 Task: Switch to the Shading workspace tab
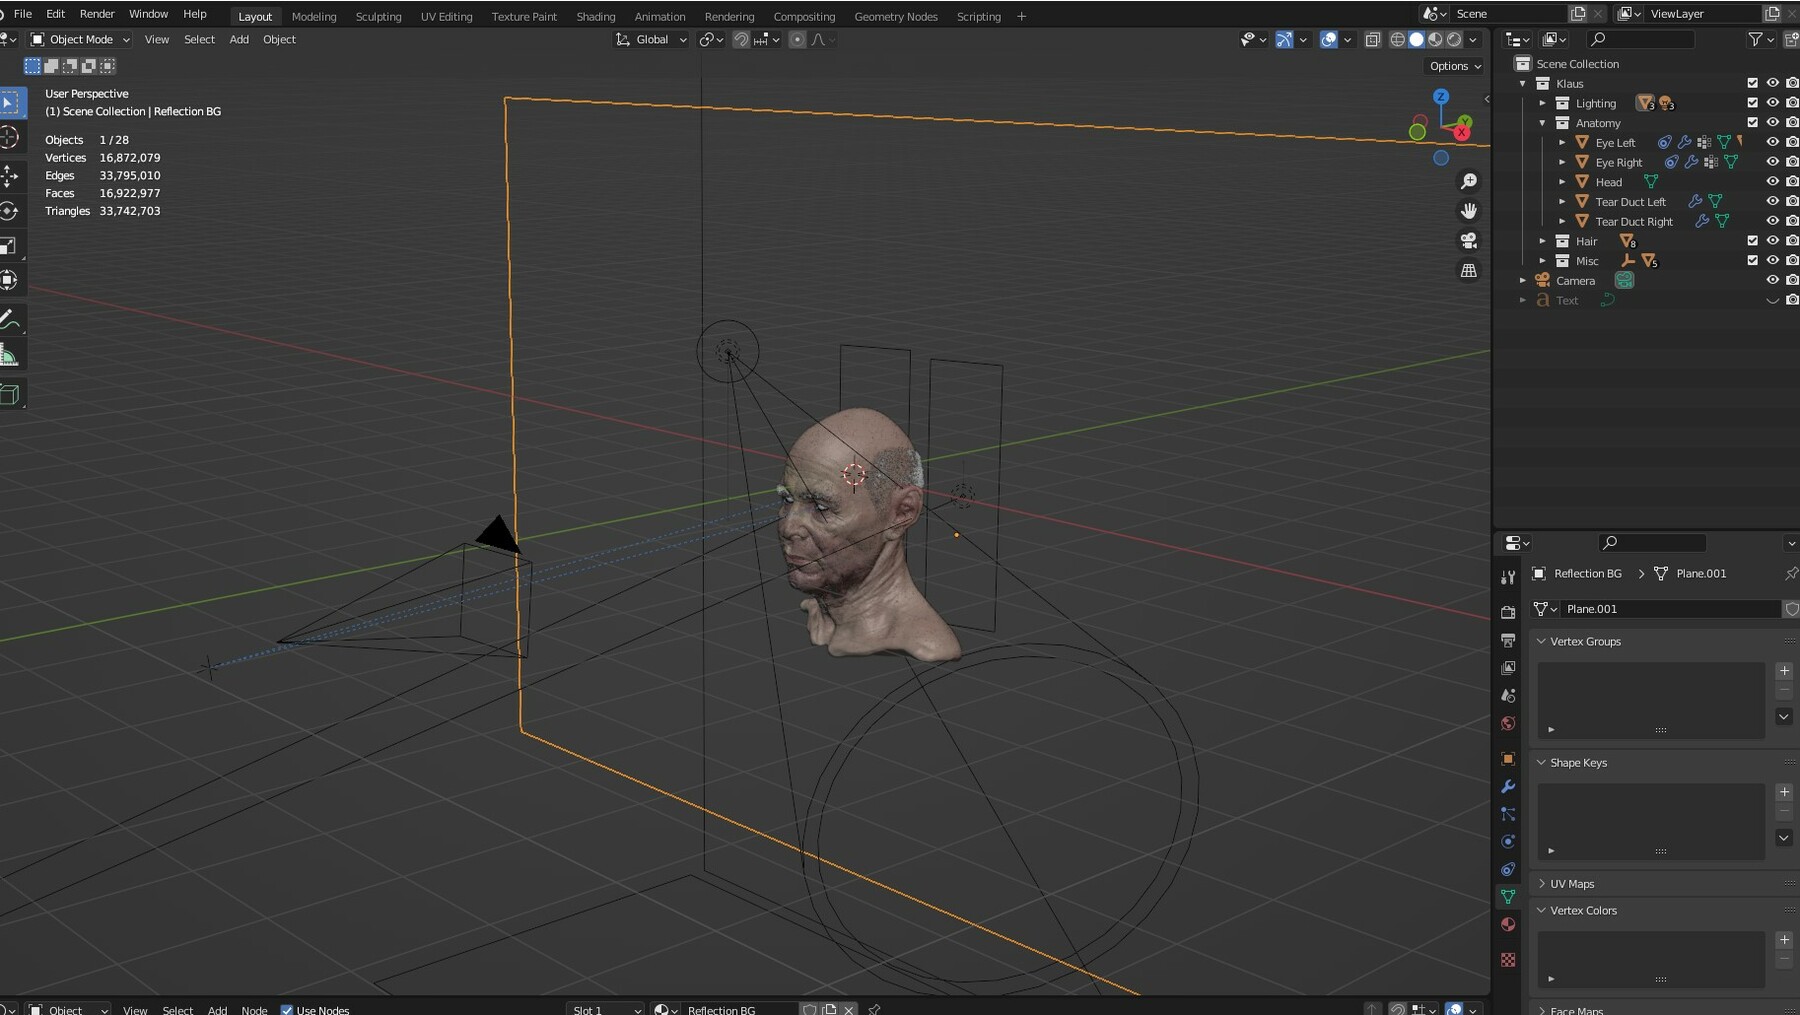pyautogui.click(x=596, y=16)
